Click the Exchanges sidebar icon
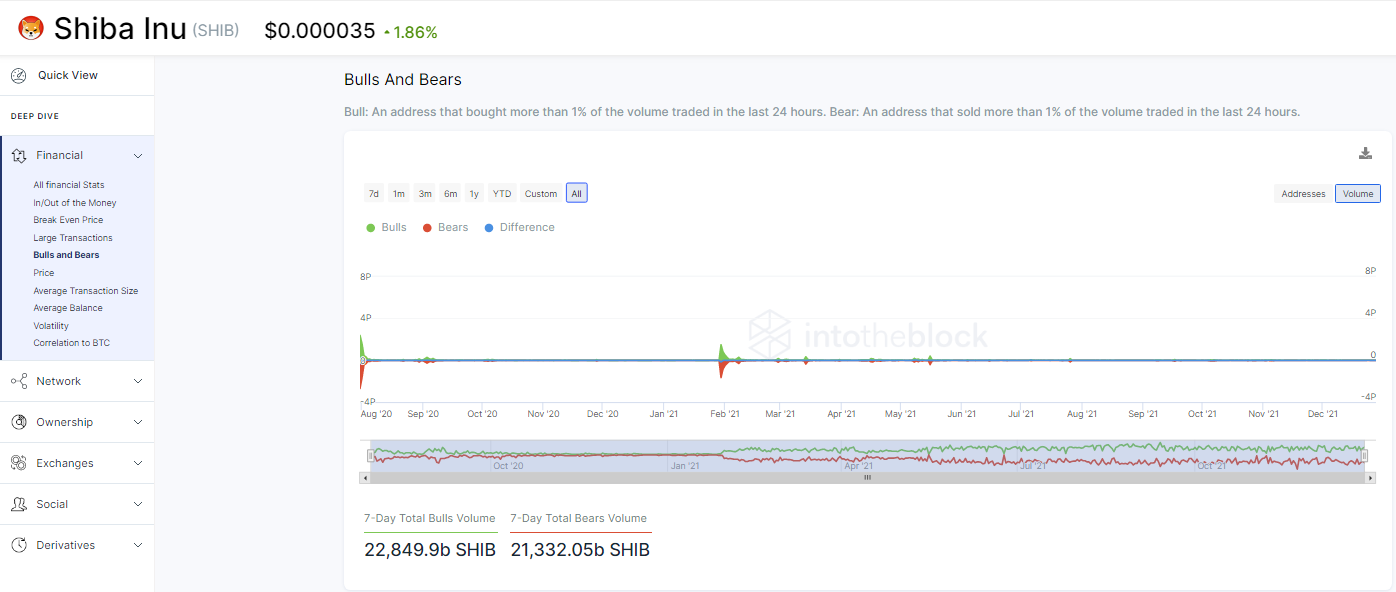Image resolution: width=1396 pixels, height=592 pixels. tap(18, 463)
